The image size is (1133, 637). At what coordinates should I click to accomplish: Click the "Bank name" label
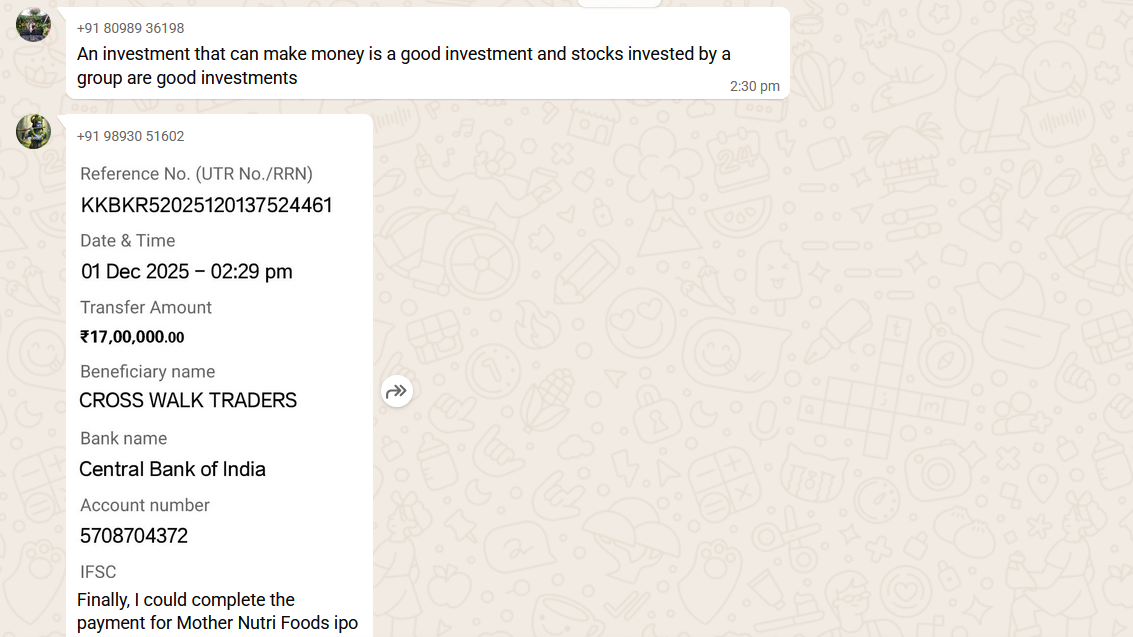click(123, 439)
